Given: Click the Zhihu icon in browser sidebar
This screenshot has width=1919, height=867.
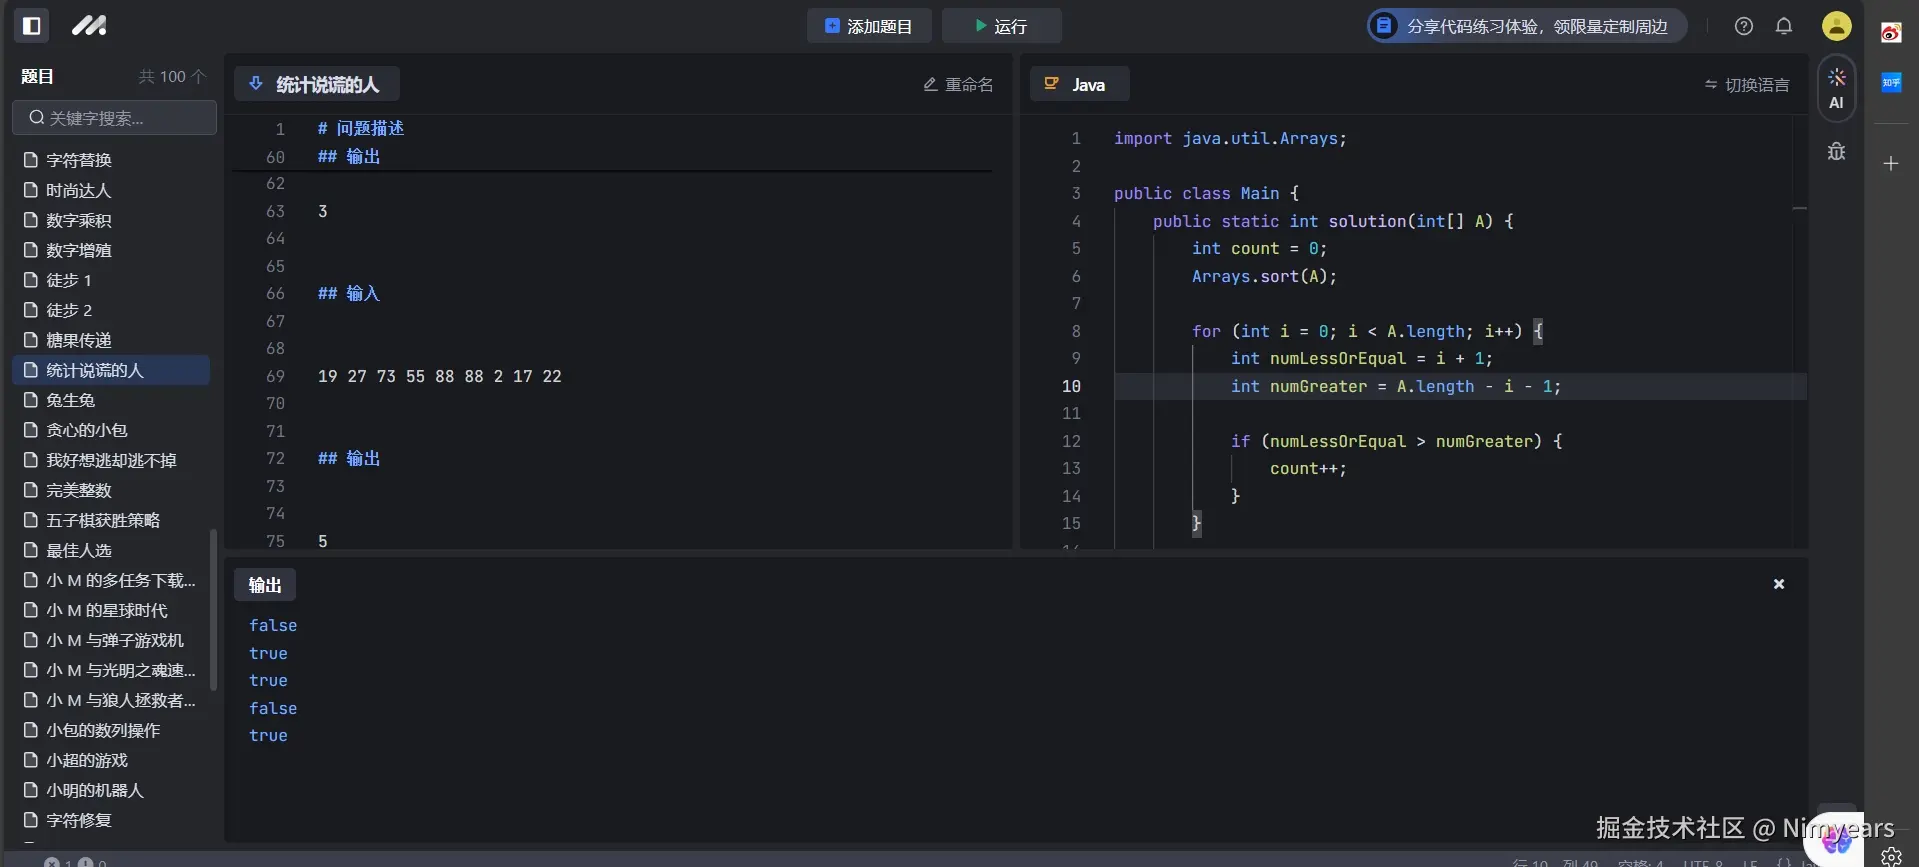Looking at the screenshot, I should coord(1890,83).
